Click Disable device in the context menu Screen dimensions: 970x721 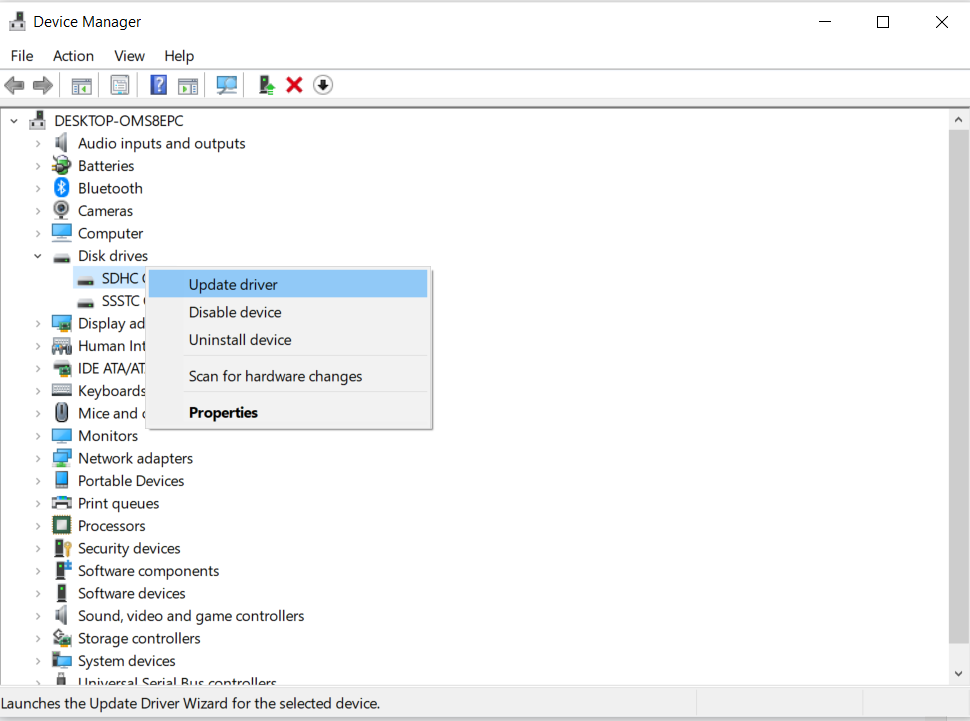[x=235, y=312]
